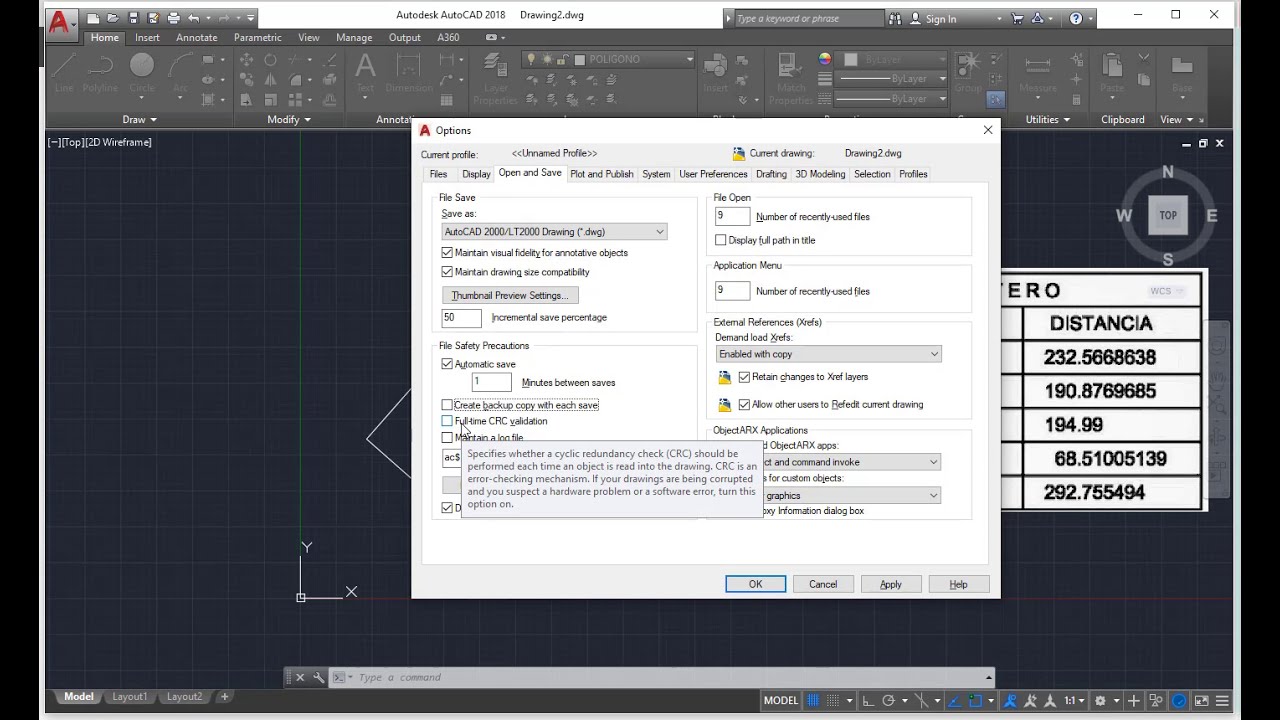
Task: Open the Insert ribbon tab
Action: point(147,38)
